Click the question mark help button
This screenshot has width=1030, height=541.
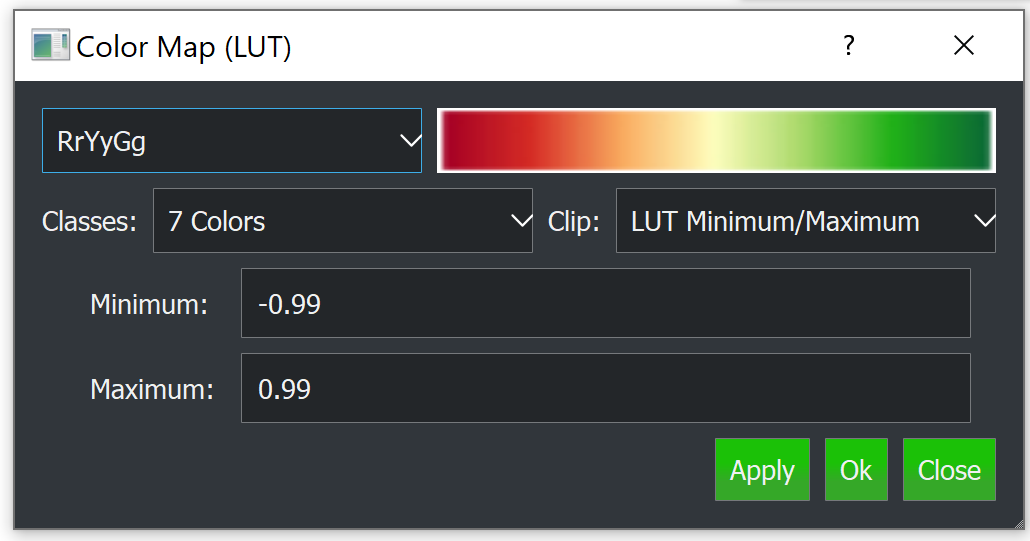click(x=848, y=46)
